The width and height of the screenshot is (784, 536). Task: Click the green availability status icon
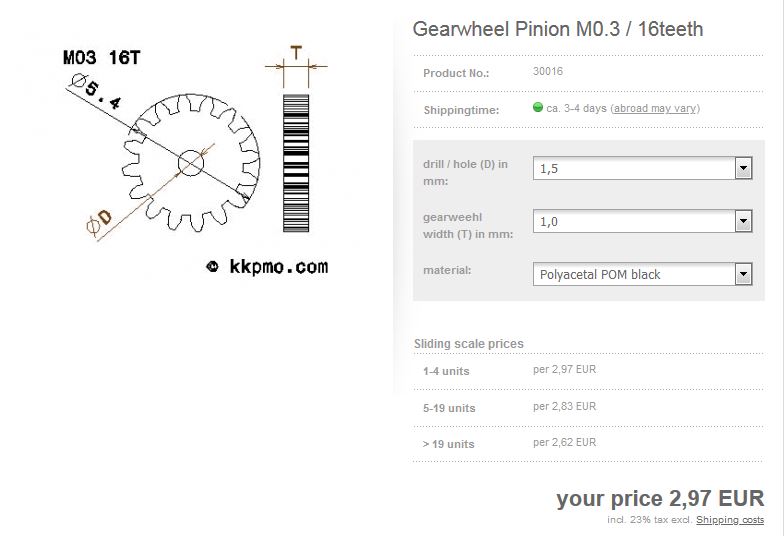click(x=538, y=107)
